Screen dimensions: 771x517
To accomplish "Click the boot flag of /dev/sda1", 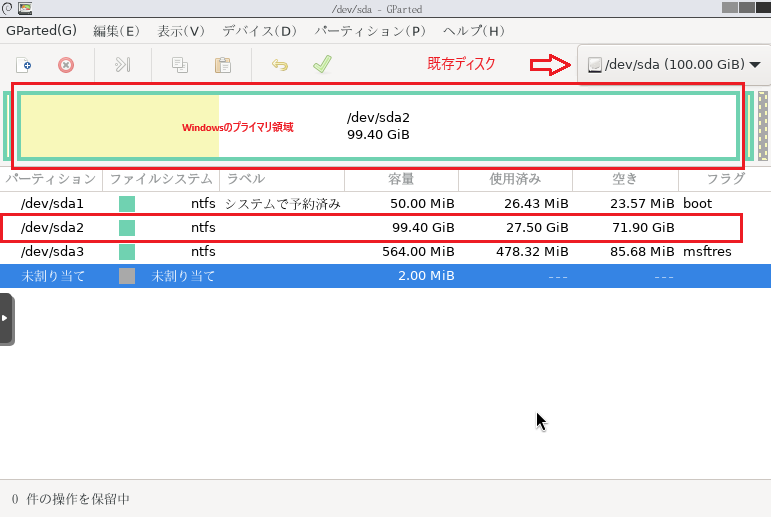I will pos(697,204).
